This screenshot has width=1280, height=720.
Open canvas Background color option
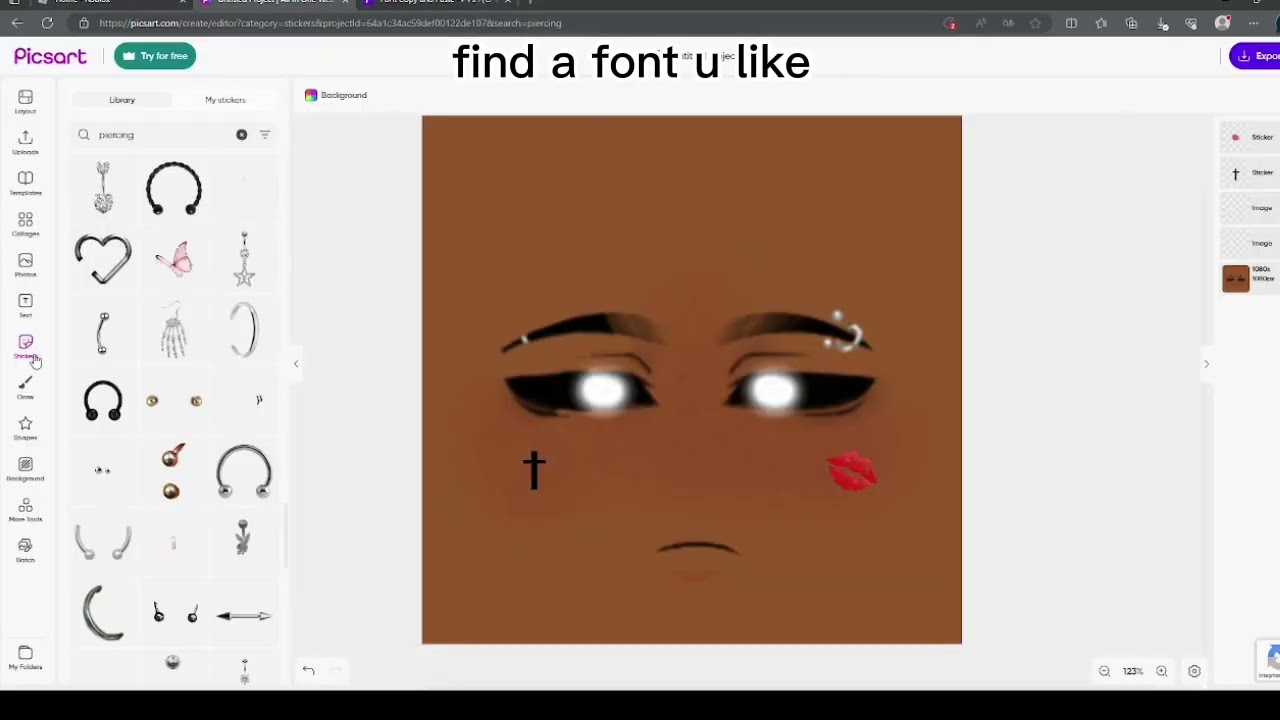coord(336,95)
